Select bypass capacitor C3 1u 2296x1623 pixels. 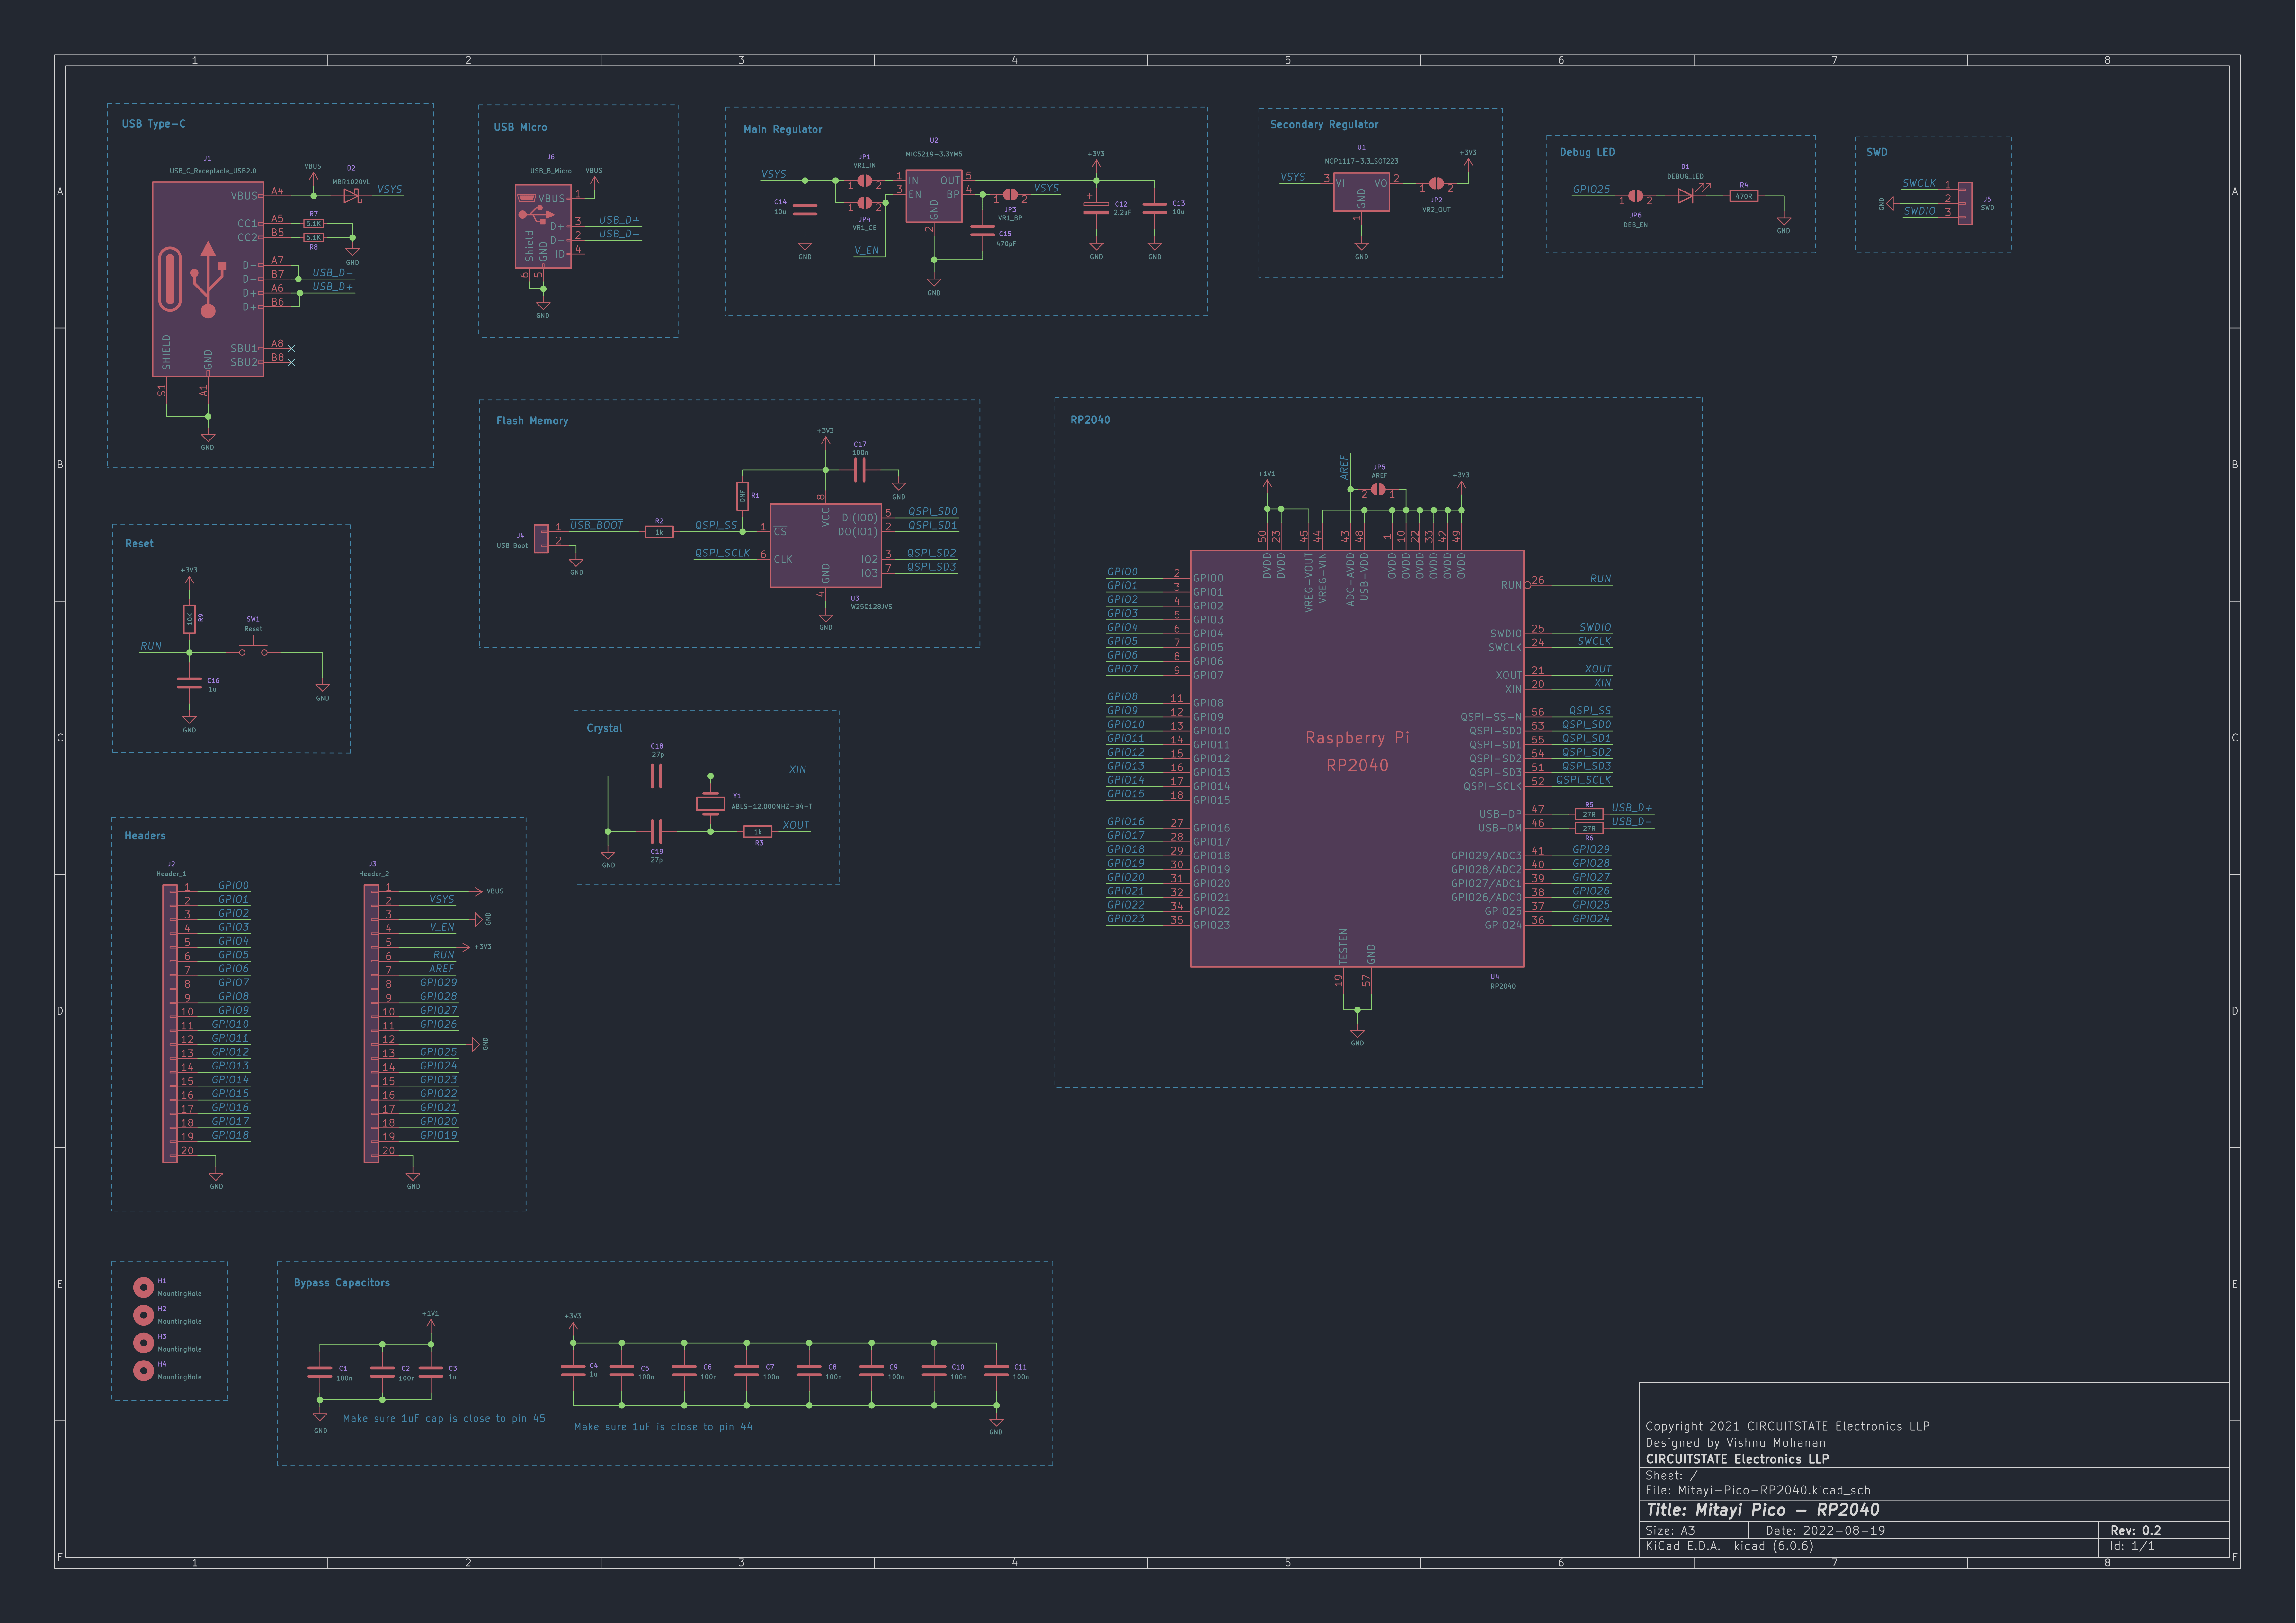tap(431, 1372)
